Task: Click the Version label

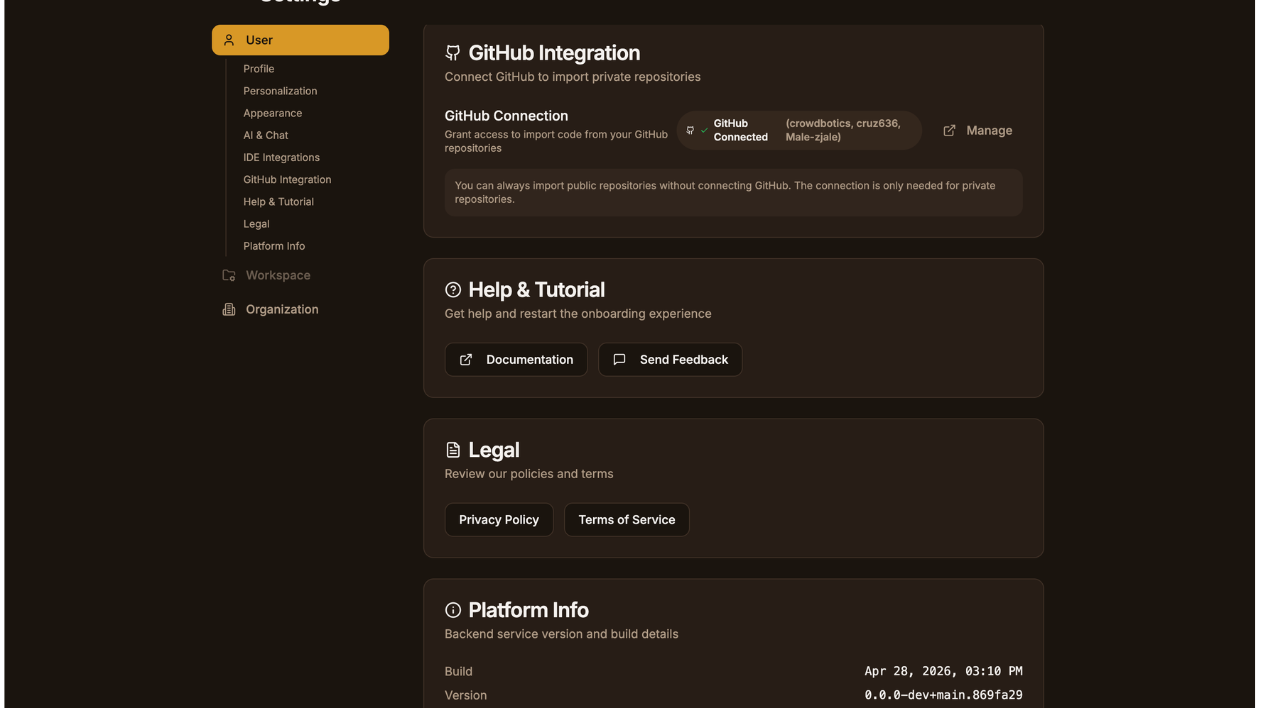Action: pyautogui.click(x=466, y=695)
